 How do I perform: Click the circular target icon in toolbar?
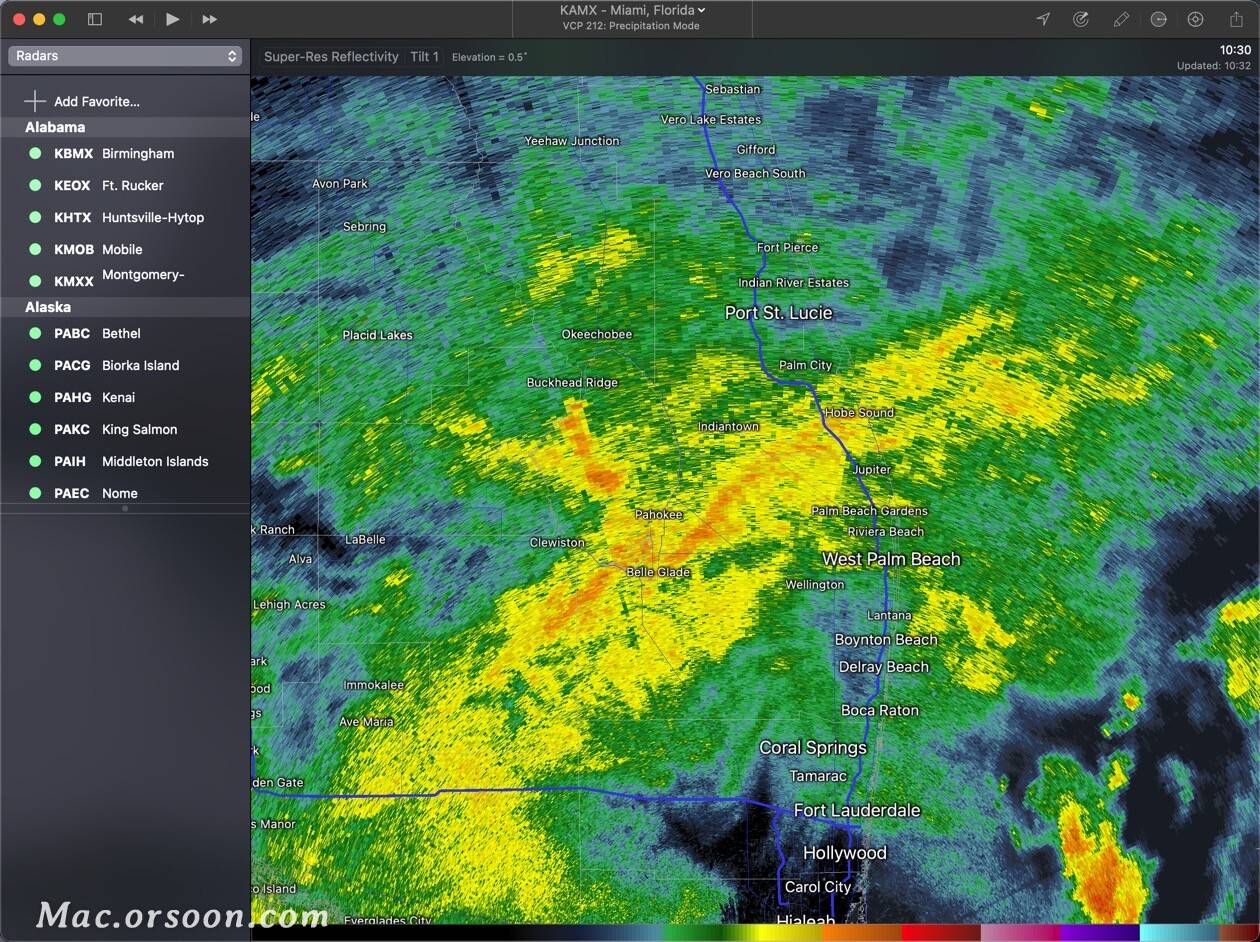tap(1195, 19)
